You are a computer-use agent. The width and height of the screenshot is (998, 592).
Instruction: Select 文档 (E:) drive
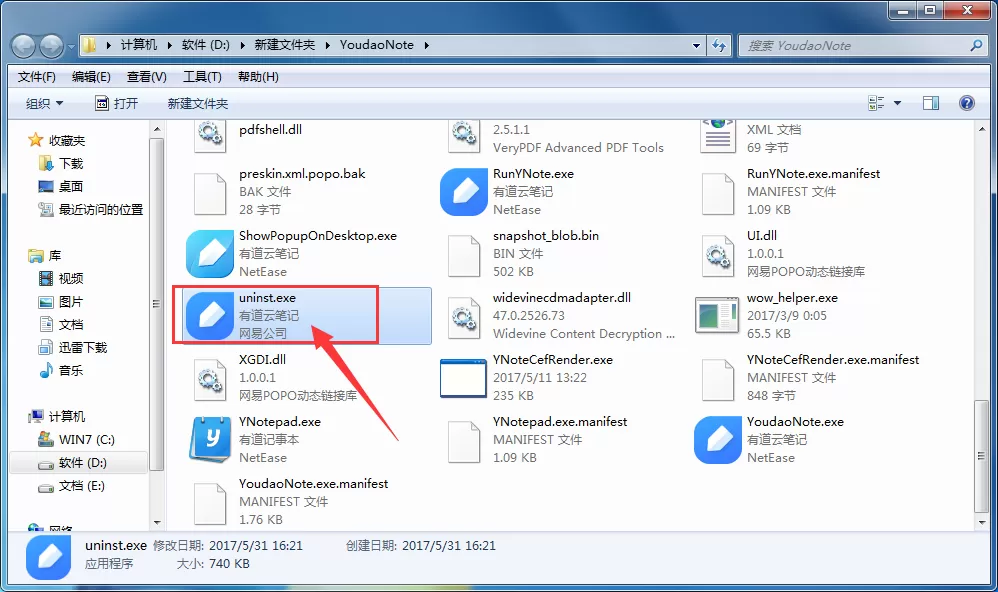pyautogui.click(x=71, y=486)
